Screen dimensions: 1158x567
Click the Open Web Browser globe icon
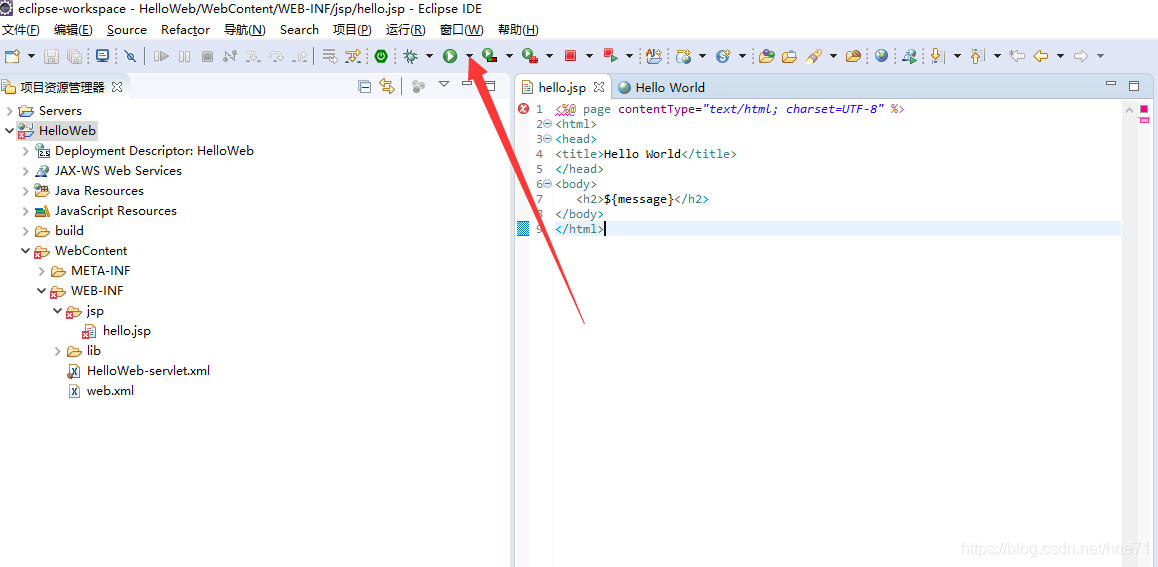(x=881, y=55)
